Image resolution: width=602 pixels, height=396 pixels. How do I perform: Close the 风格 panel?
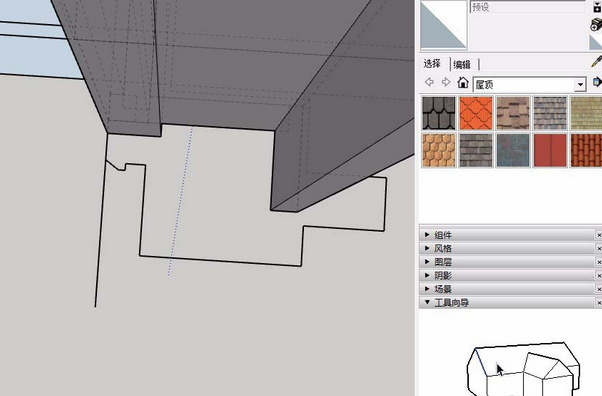[x=599, y=249]
